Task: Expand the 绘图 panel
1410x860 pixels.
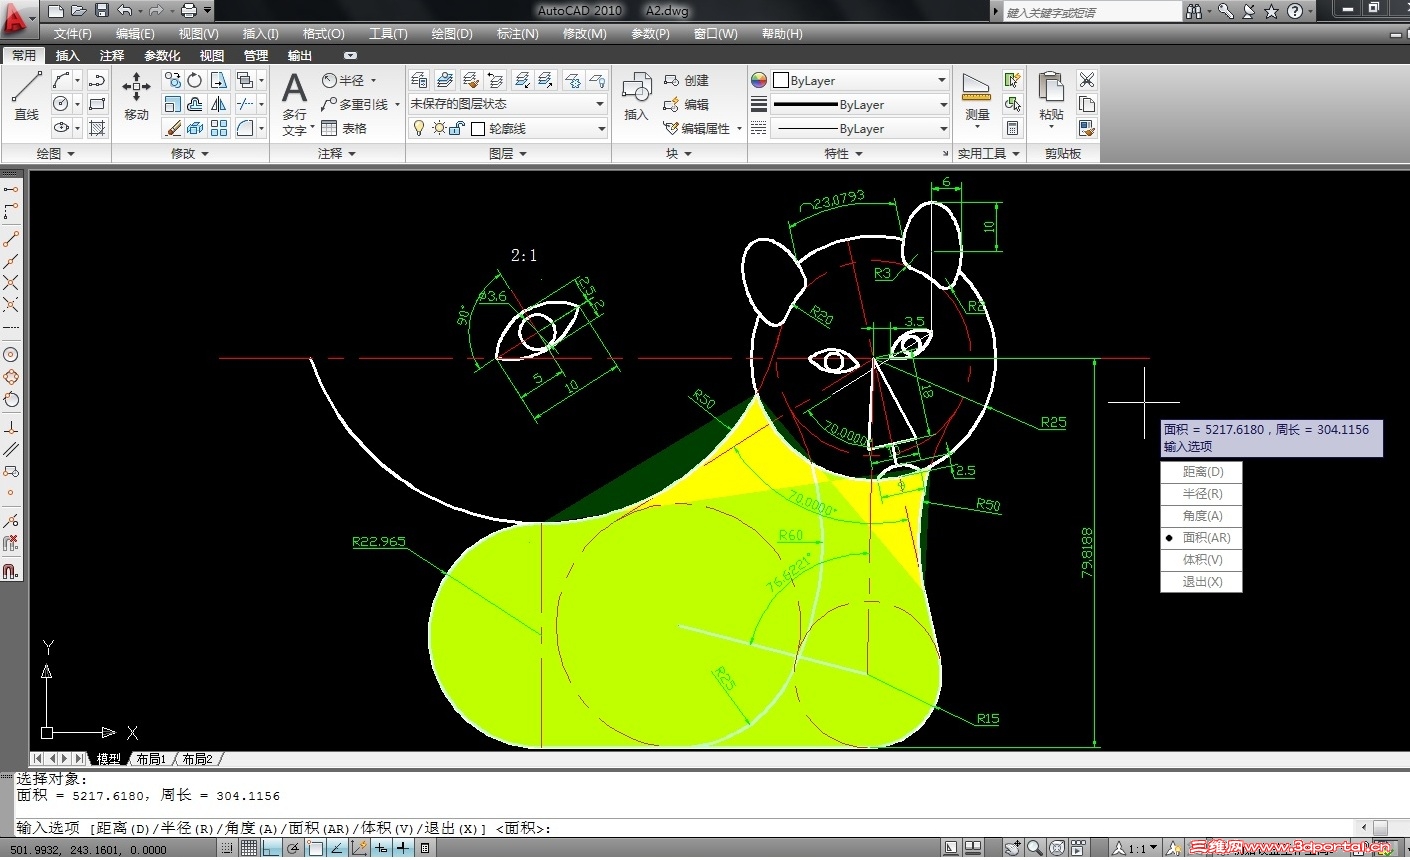Action: pyautogui.click(x=56, y=154)
